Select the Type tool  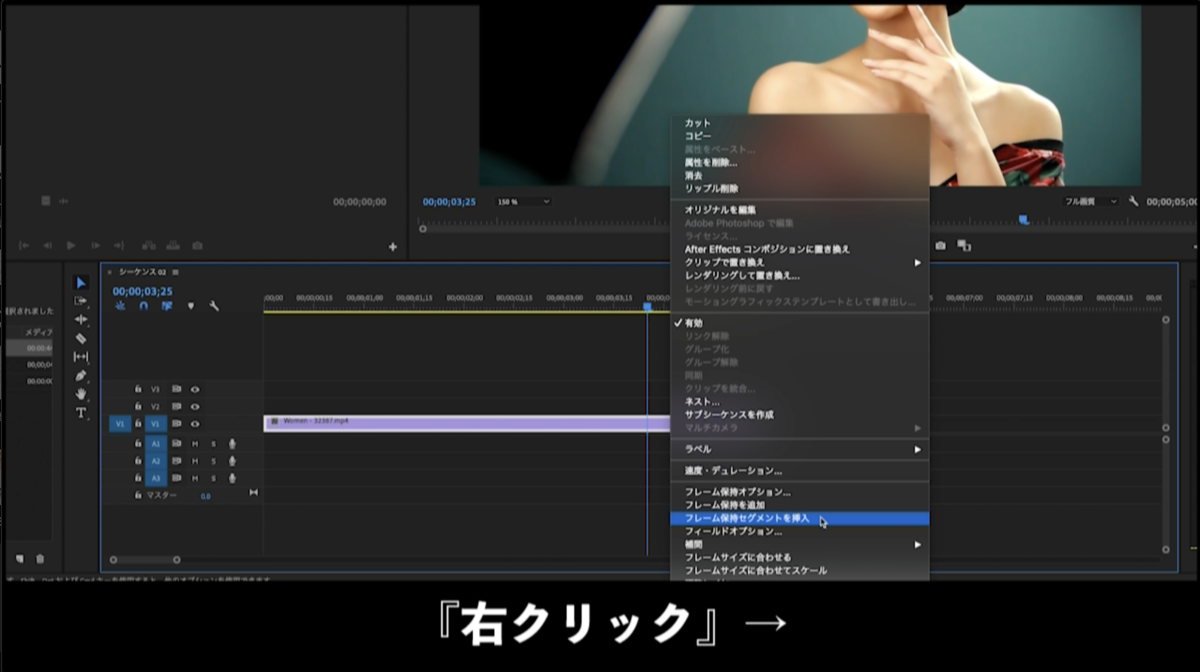(80, 410)
